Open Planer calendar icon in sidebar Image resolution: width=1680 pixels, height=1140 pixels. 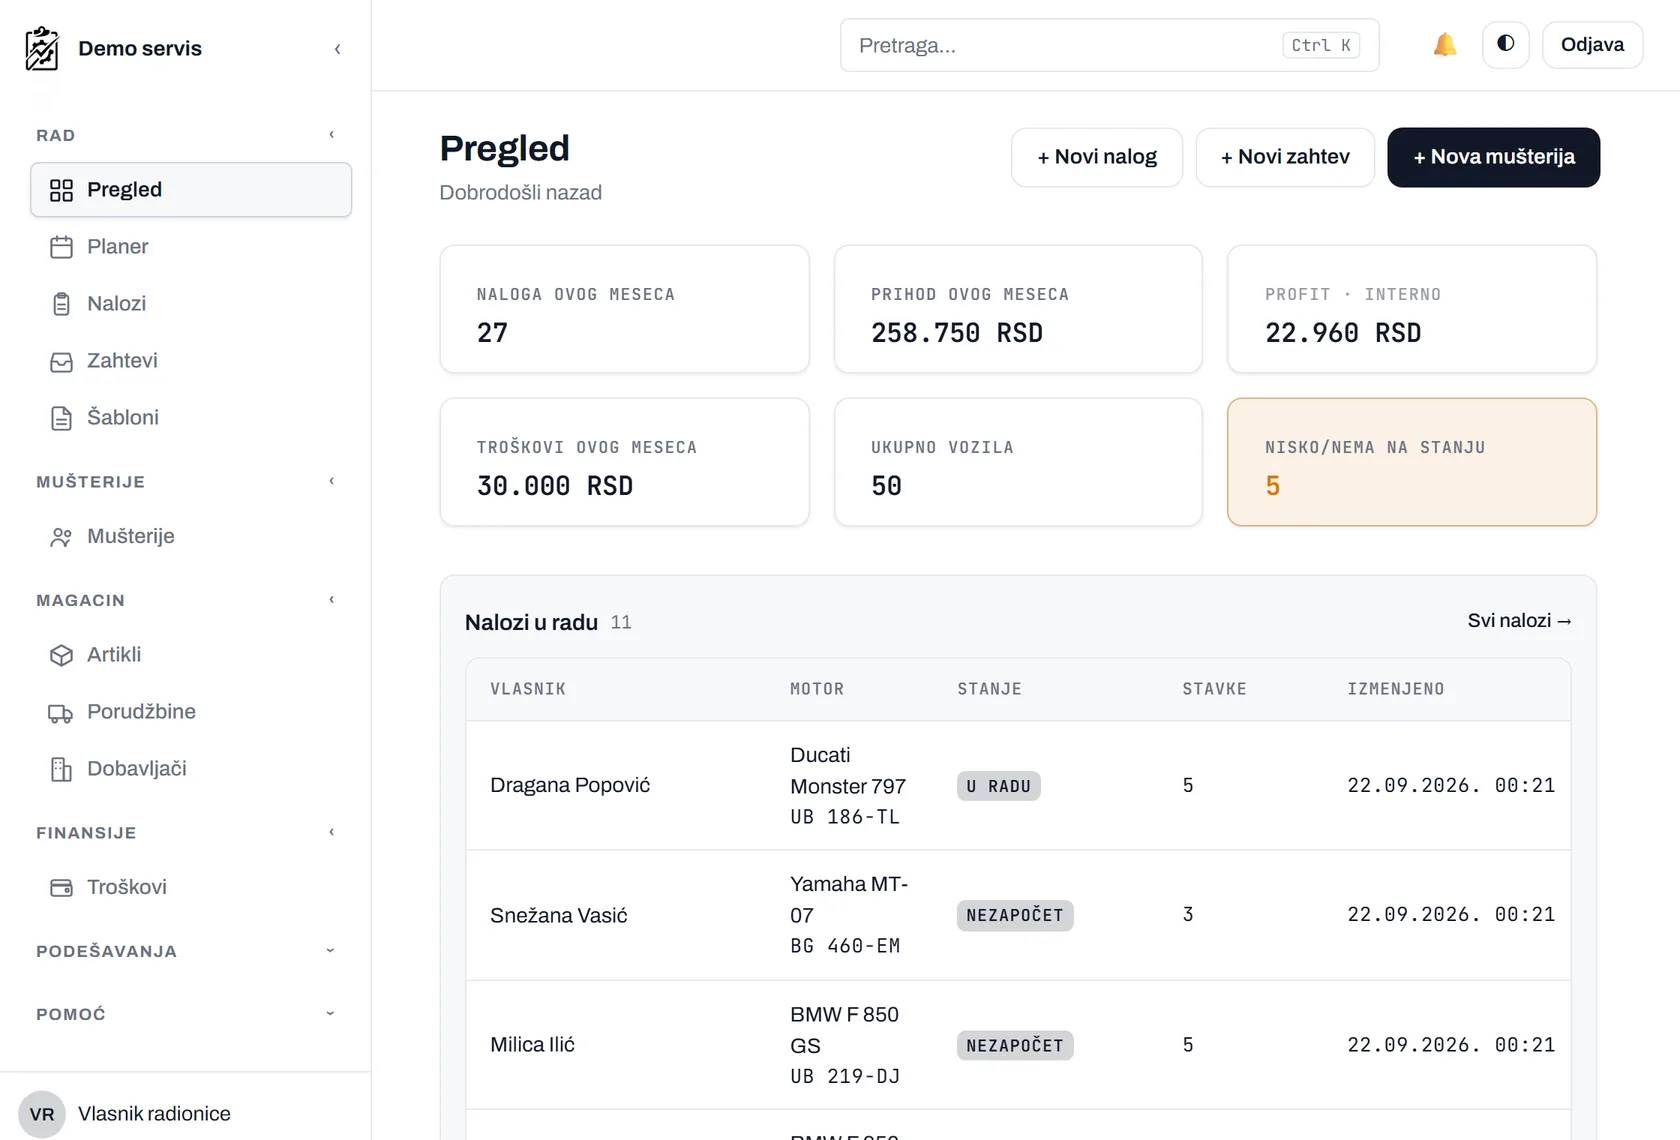61,247
